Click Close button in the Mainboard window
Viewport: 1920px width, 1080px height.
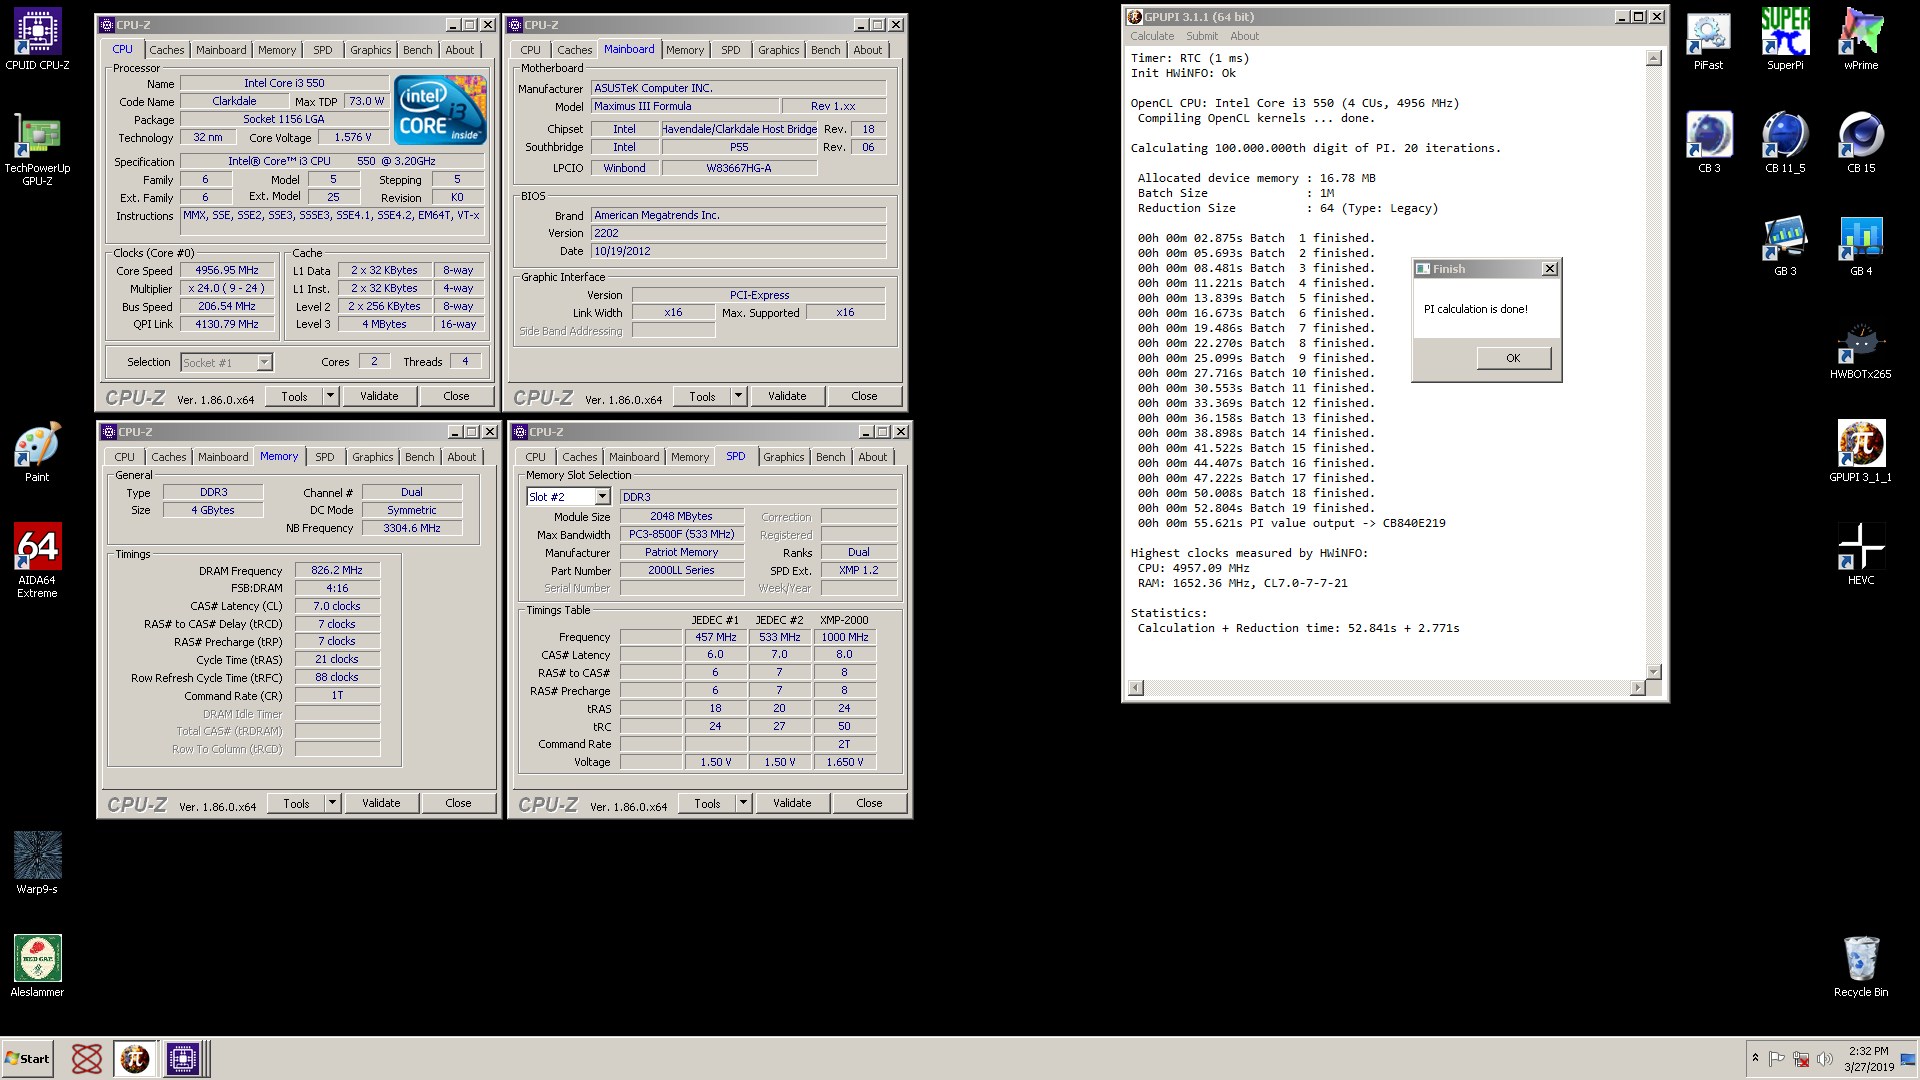point(864,396)
